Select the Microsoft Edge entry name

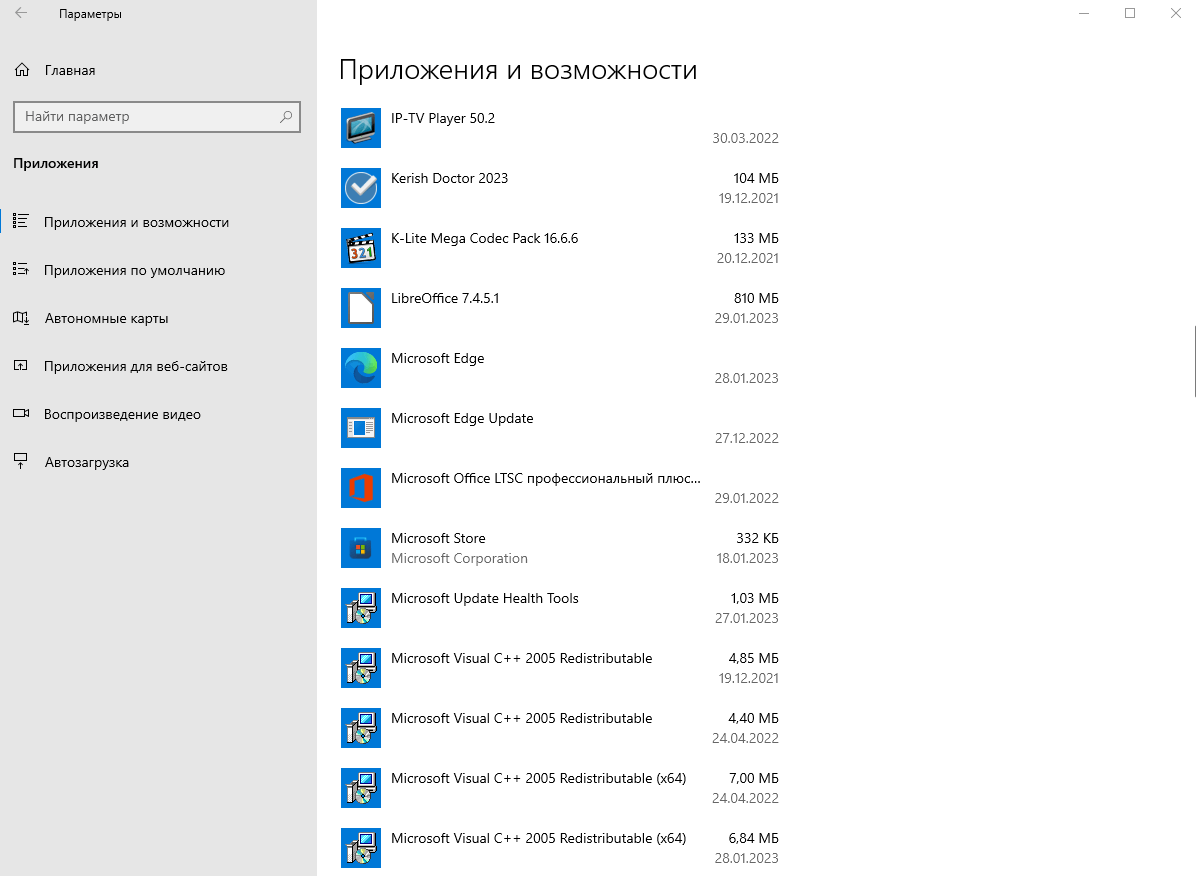click(437, 359)
